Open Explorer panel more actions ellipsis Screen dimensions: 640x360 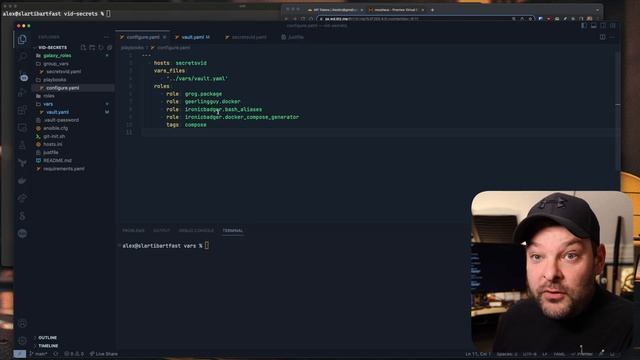click(107, 37)
